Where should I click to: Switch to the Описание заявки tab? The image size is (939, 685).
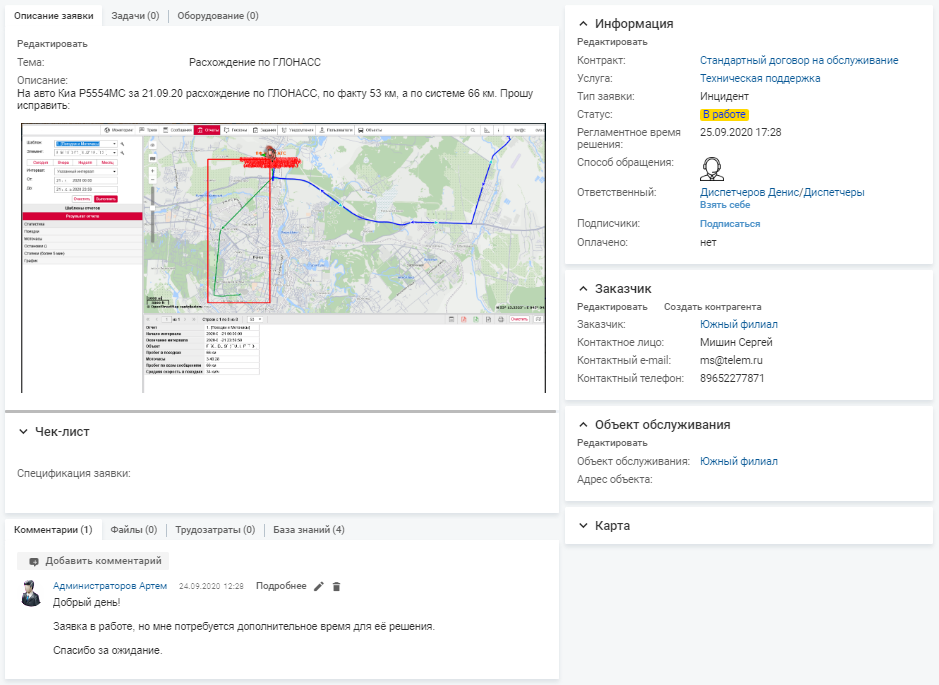pos(54,16)
